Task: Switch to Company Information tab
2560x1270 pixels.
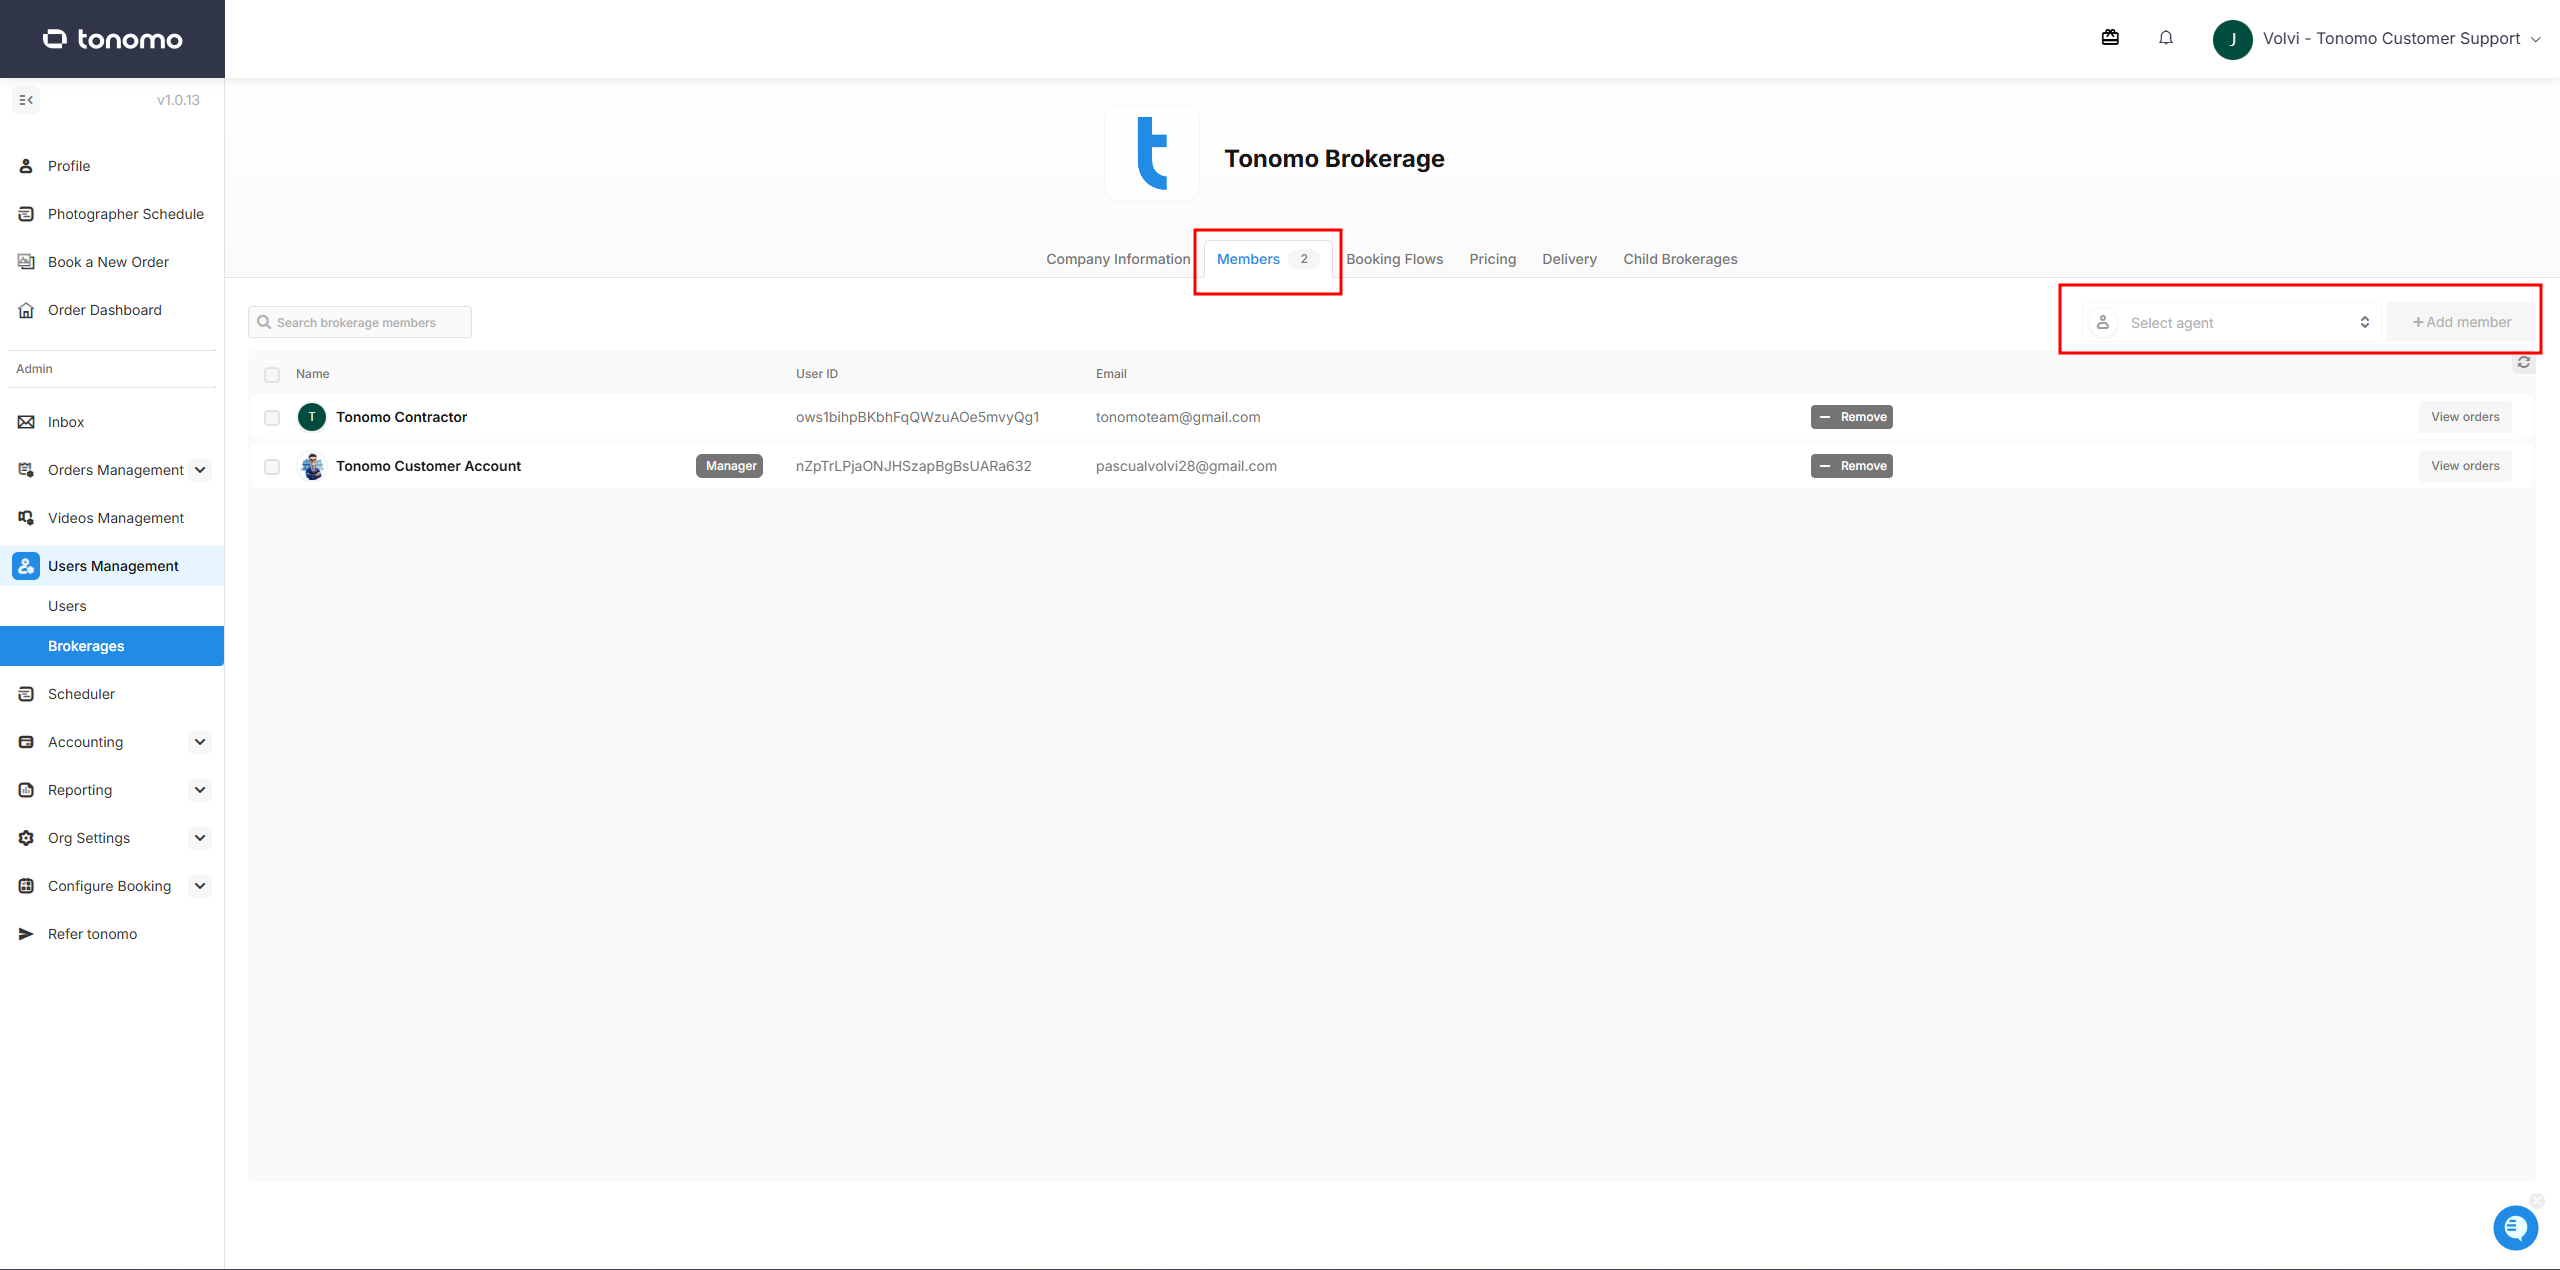Action: pos(1118,259)
